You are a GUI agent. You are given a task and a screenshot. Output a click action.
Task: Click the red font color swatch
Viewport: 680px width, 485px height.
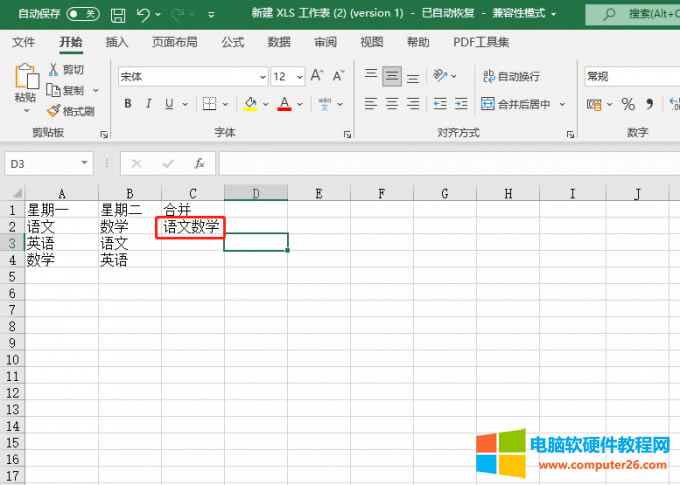284,104
